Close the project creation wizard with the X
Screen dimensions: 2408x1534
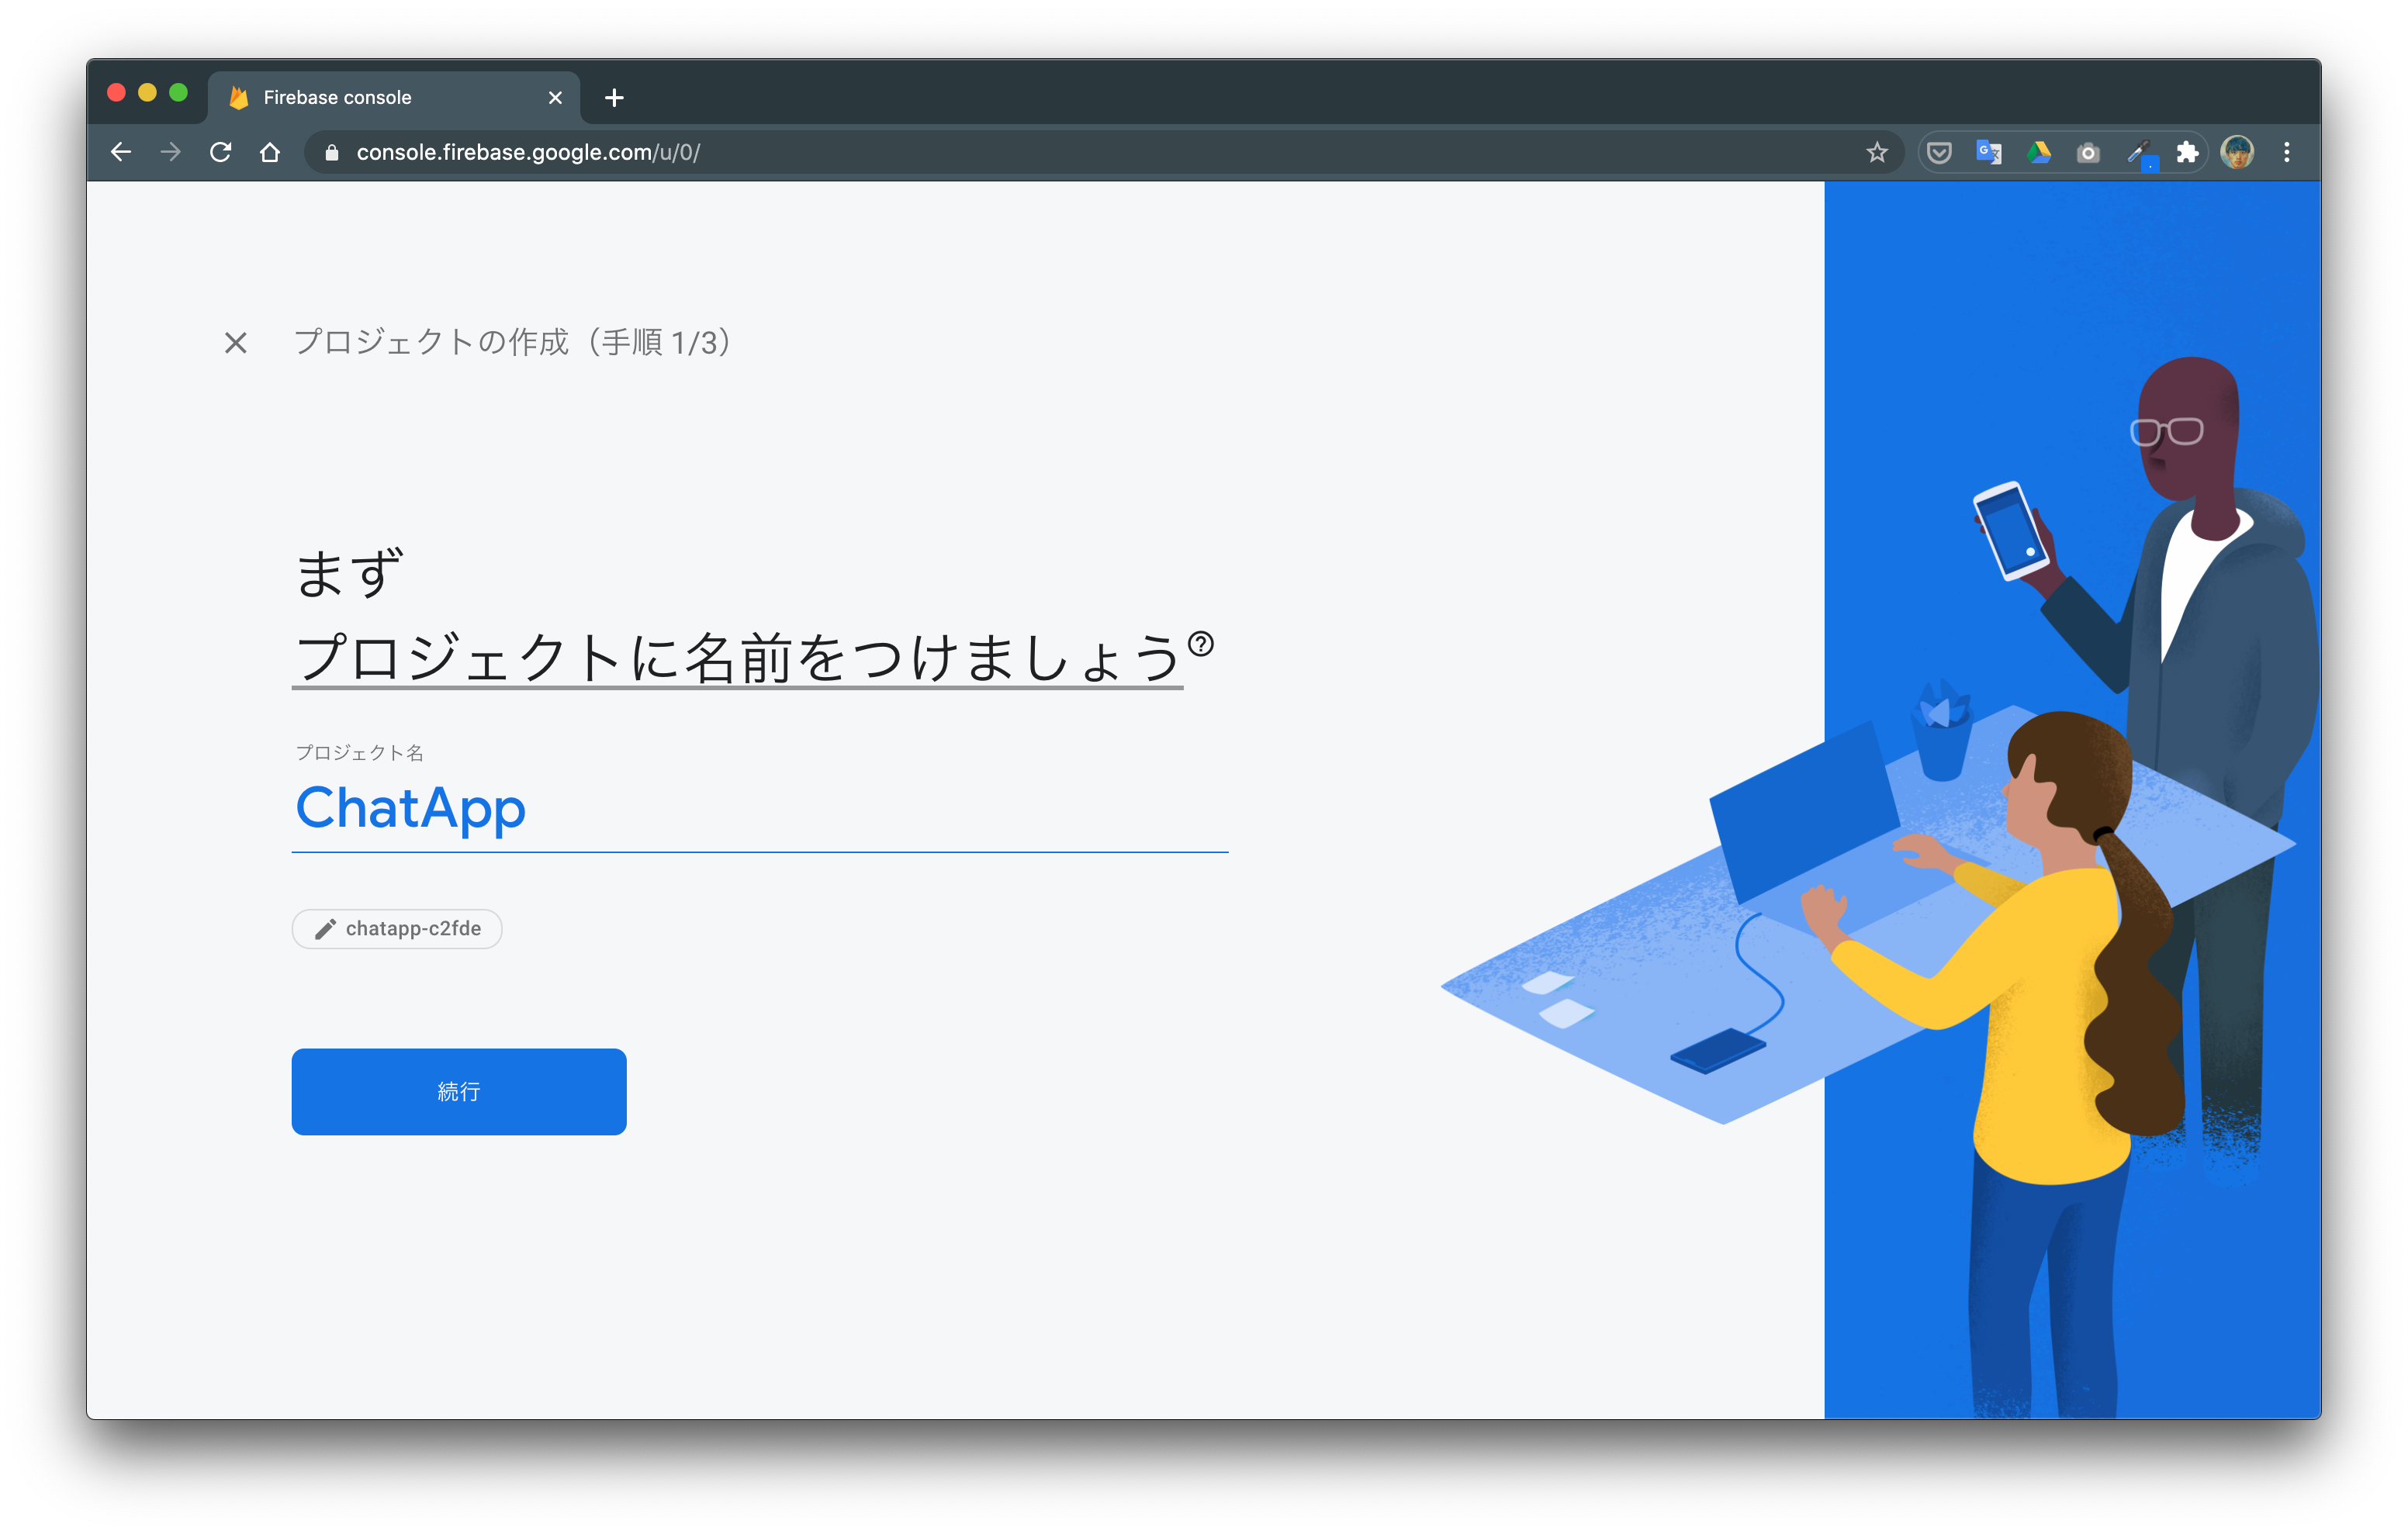pos(236,343)
